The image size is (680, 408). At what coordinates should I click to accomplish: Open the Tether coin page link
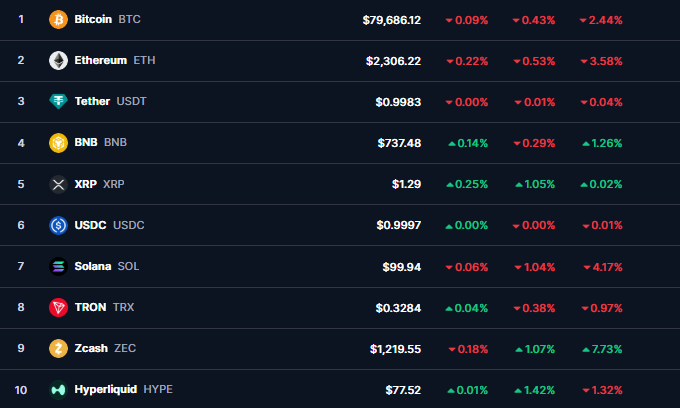coord(92,101)
